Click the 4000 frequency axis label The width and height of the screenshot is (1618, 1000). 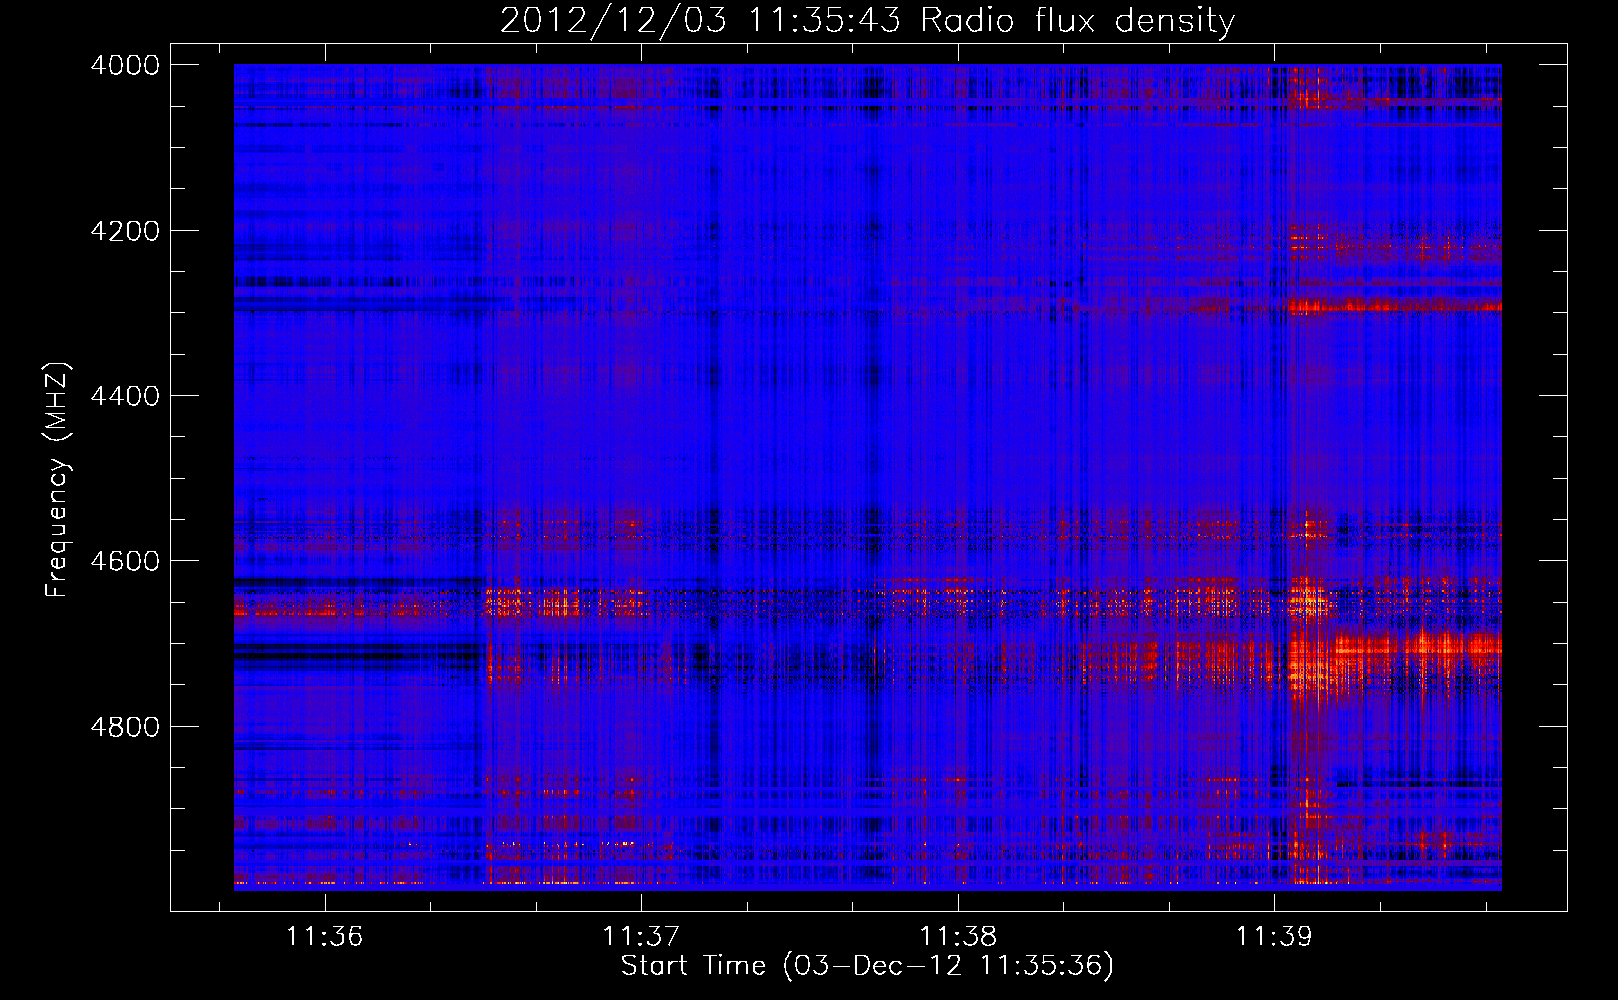click(125, 65)
